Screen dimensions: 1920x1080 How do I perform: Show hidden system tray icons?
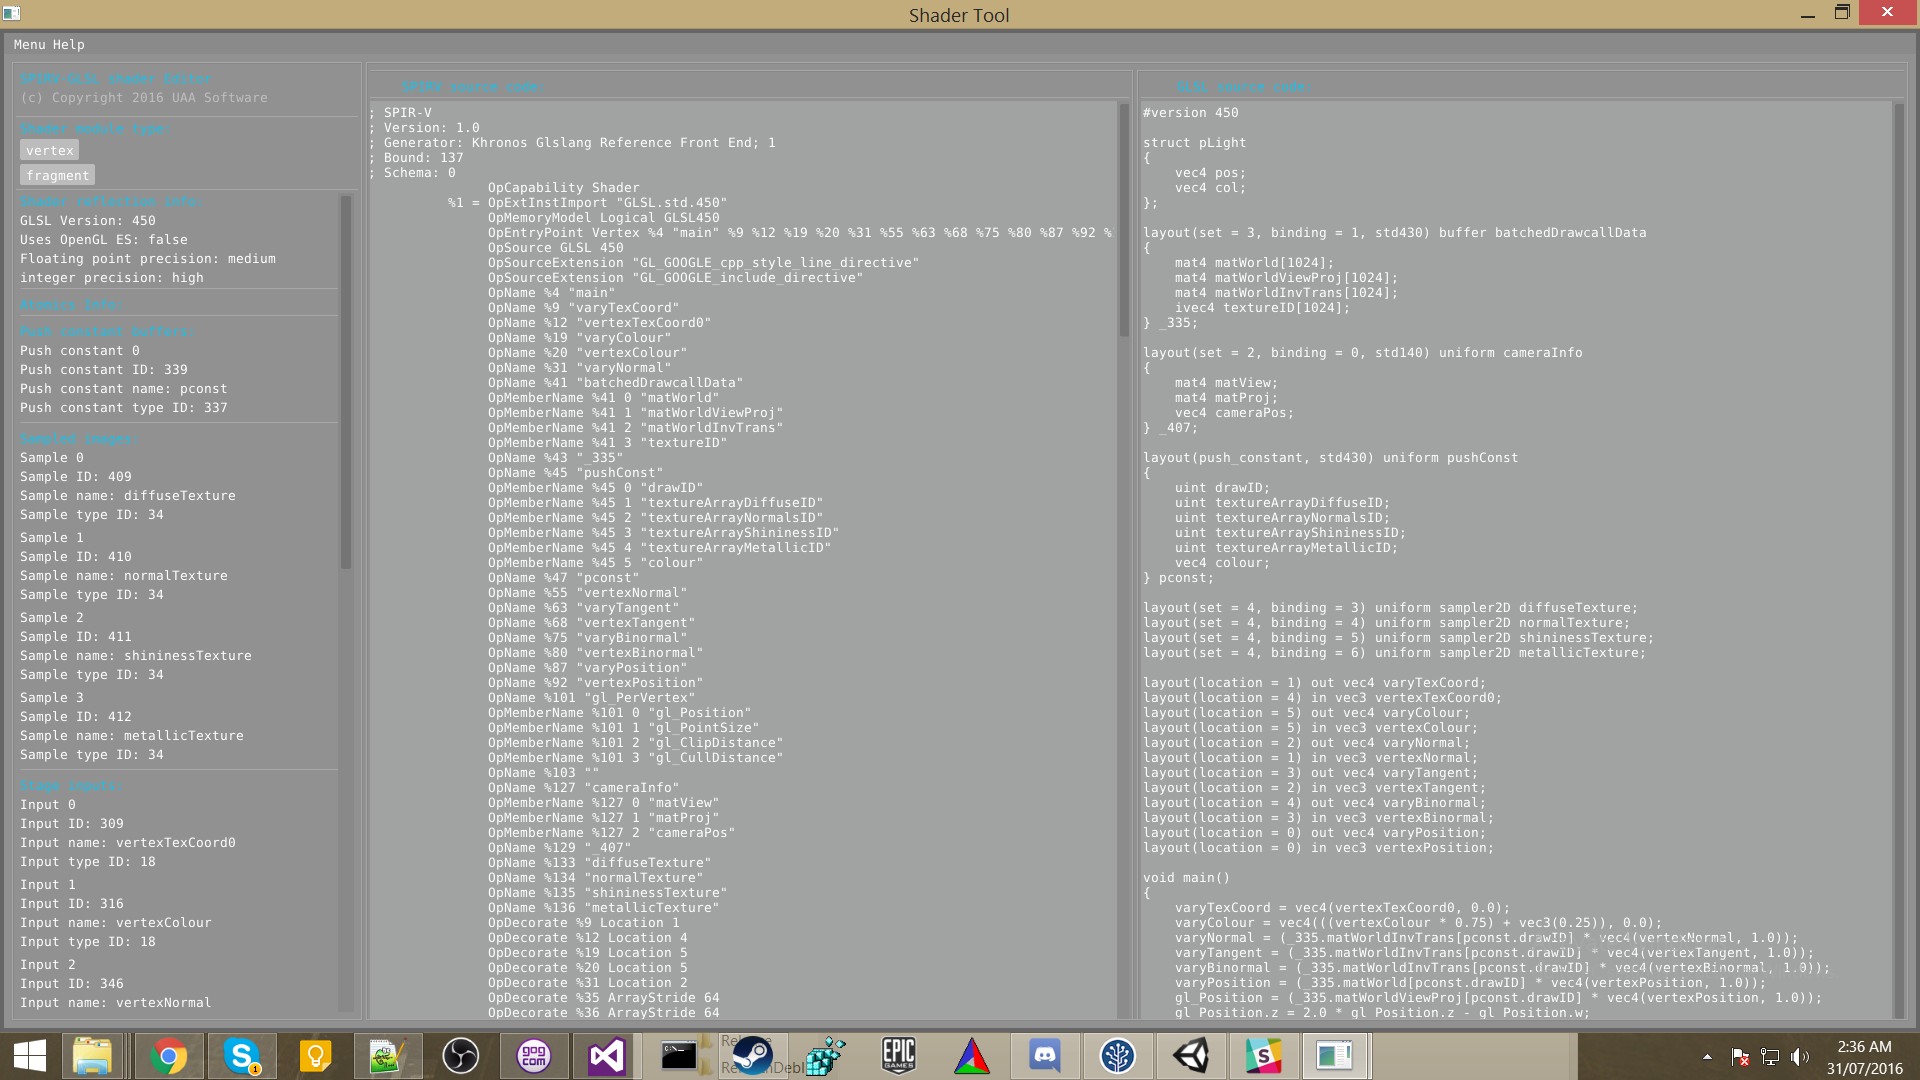pos(1707,1057)
